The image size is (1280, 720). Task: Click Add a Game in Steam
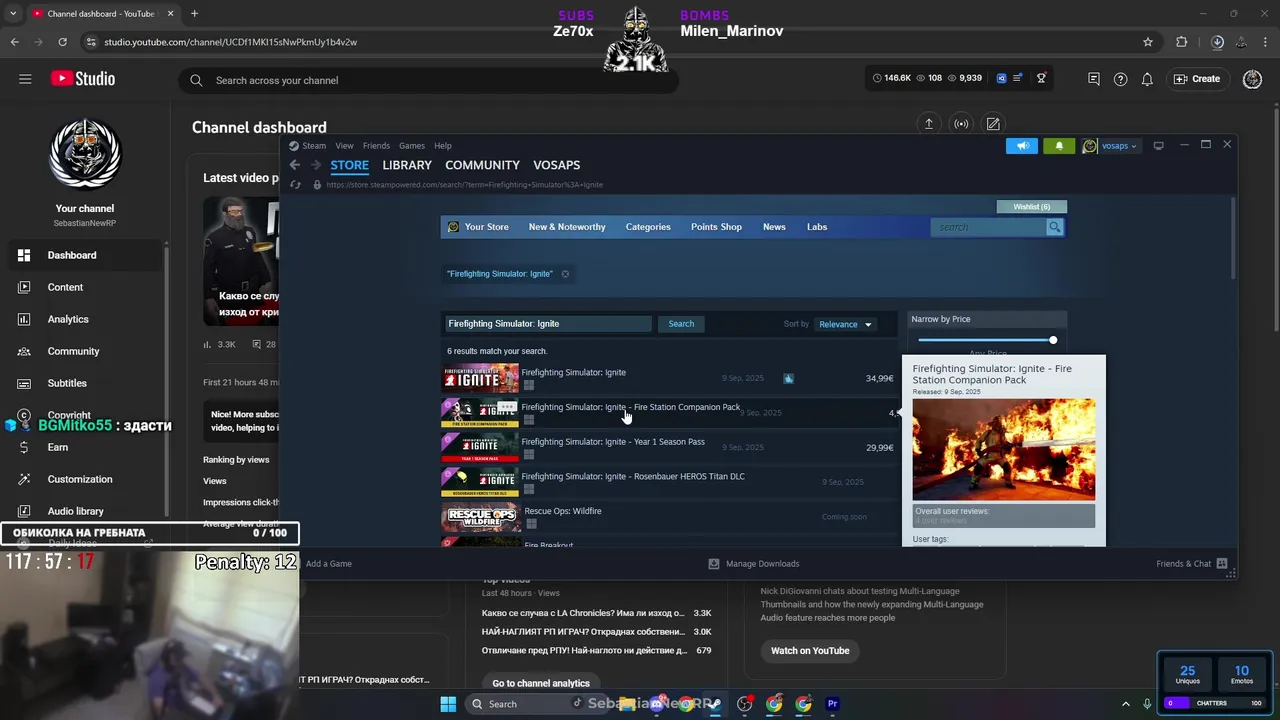(328, 564)
